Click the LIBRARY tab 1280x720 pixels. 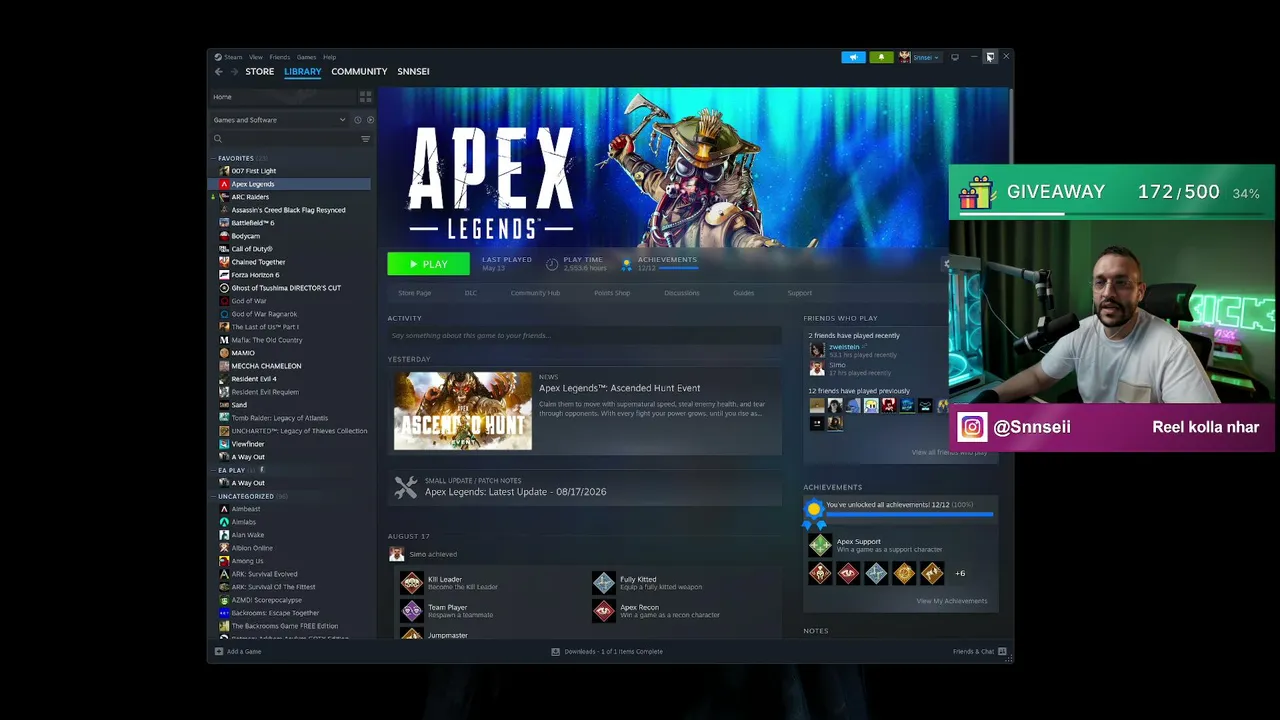(x=303, y=72)
